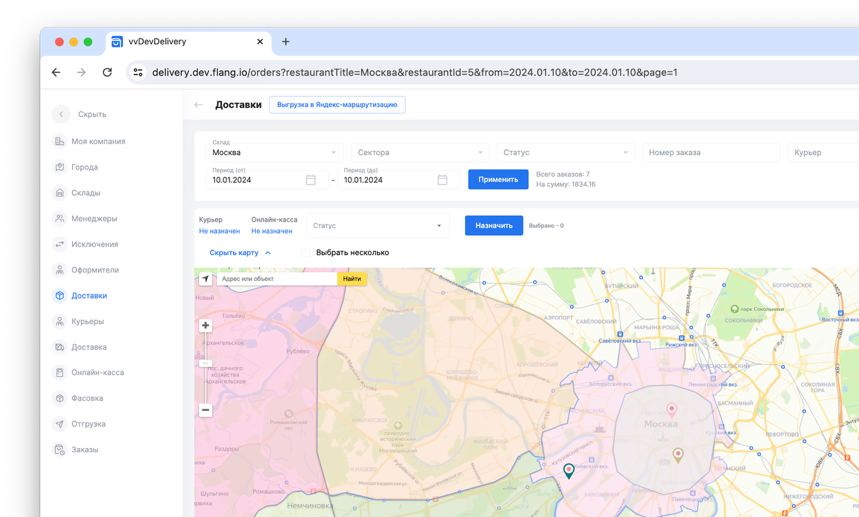Open Оформители in the sidebar

87,270
